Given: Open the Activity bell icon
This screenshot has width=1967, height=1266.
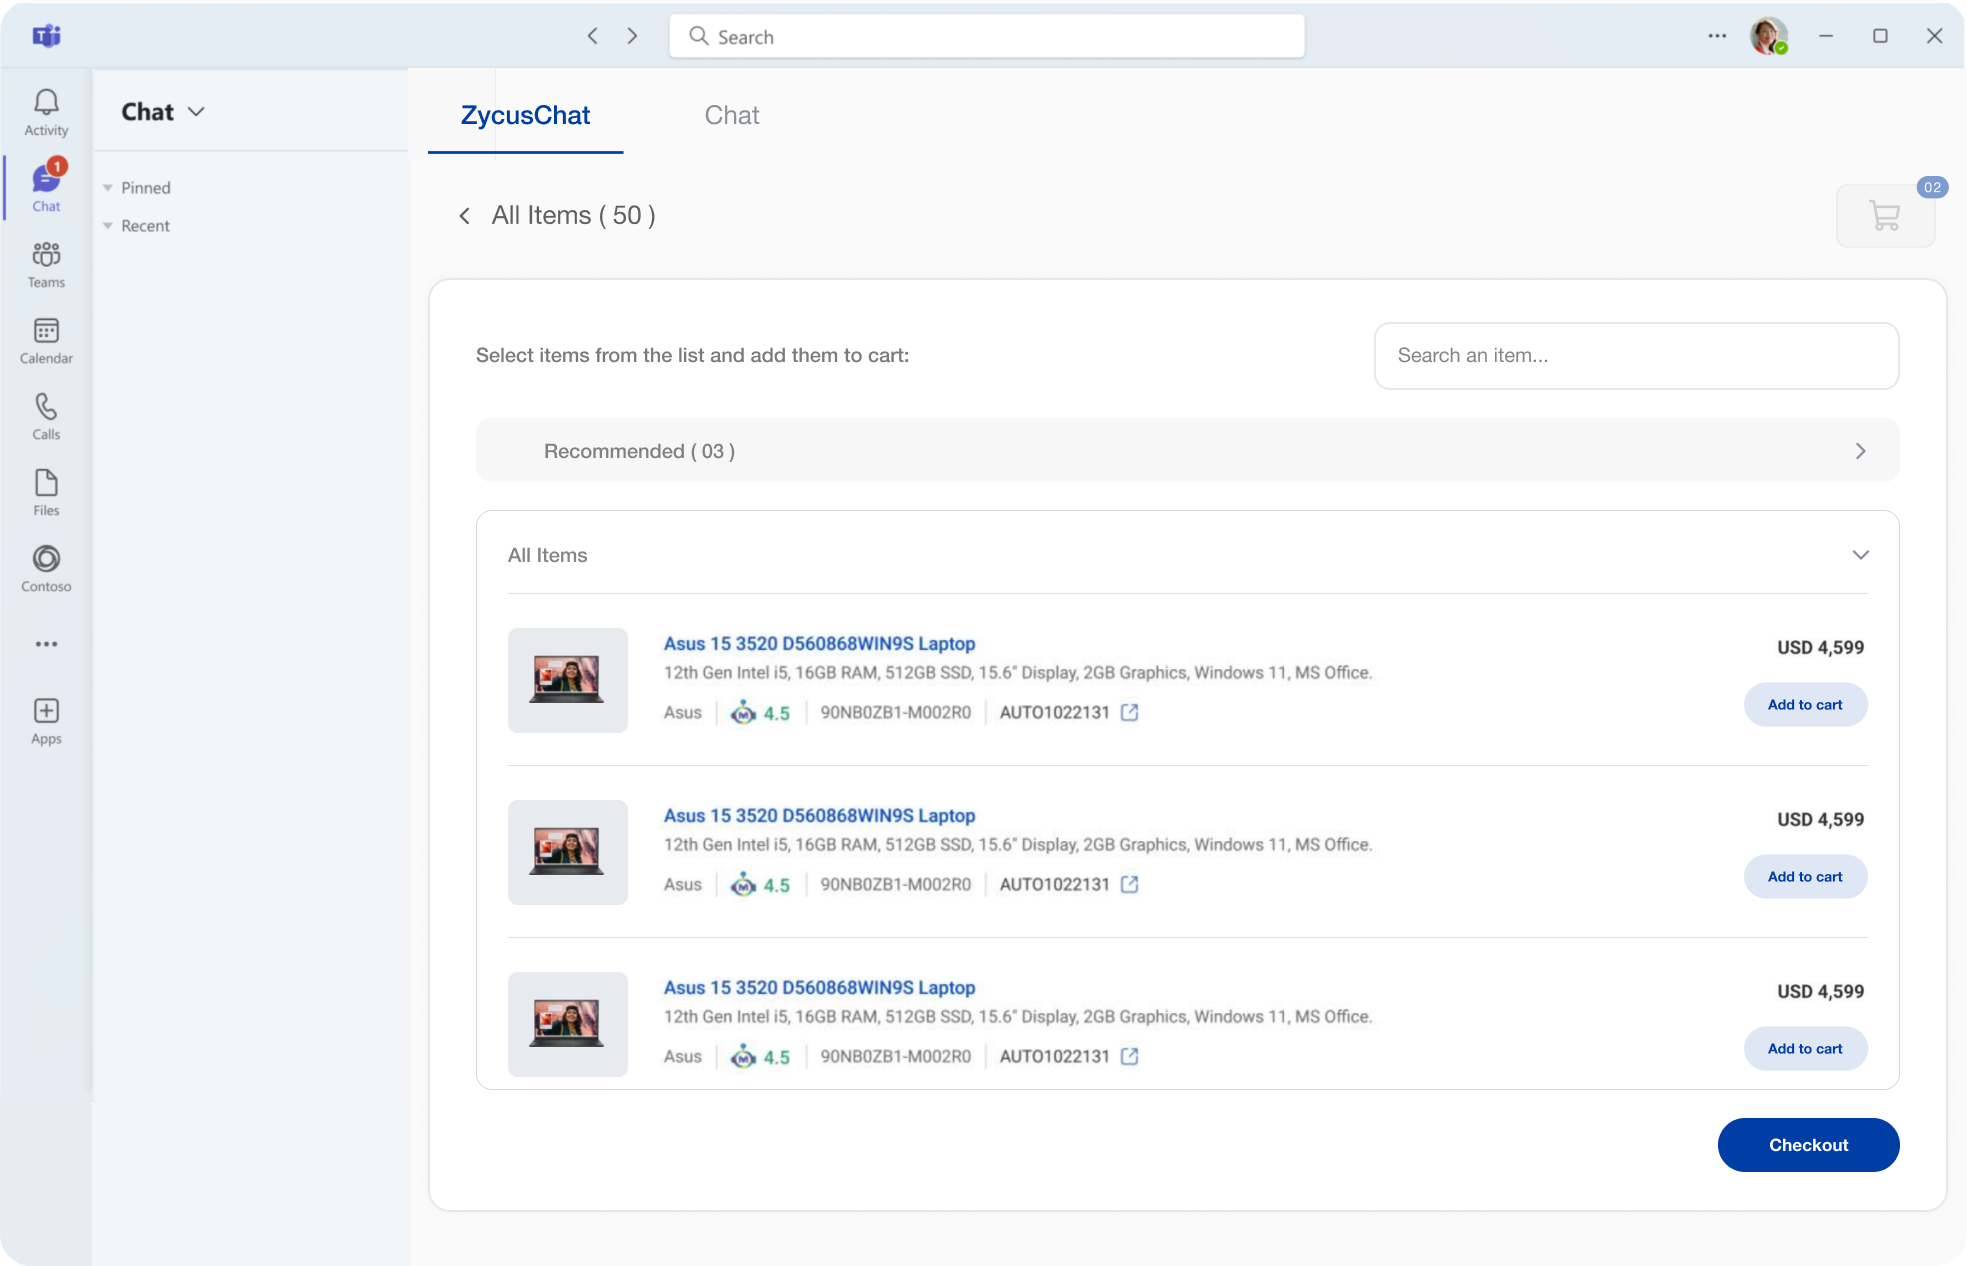Looking at the screenshot, I should [46, 112].
